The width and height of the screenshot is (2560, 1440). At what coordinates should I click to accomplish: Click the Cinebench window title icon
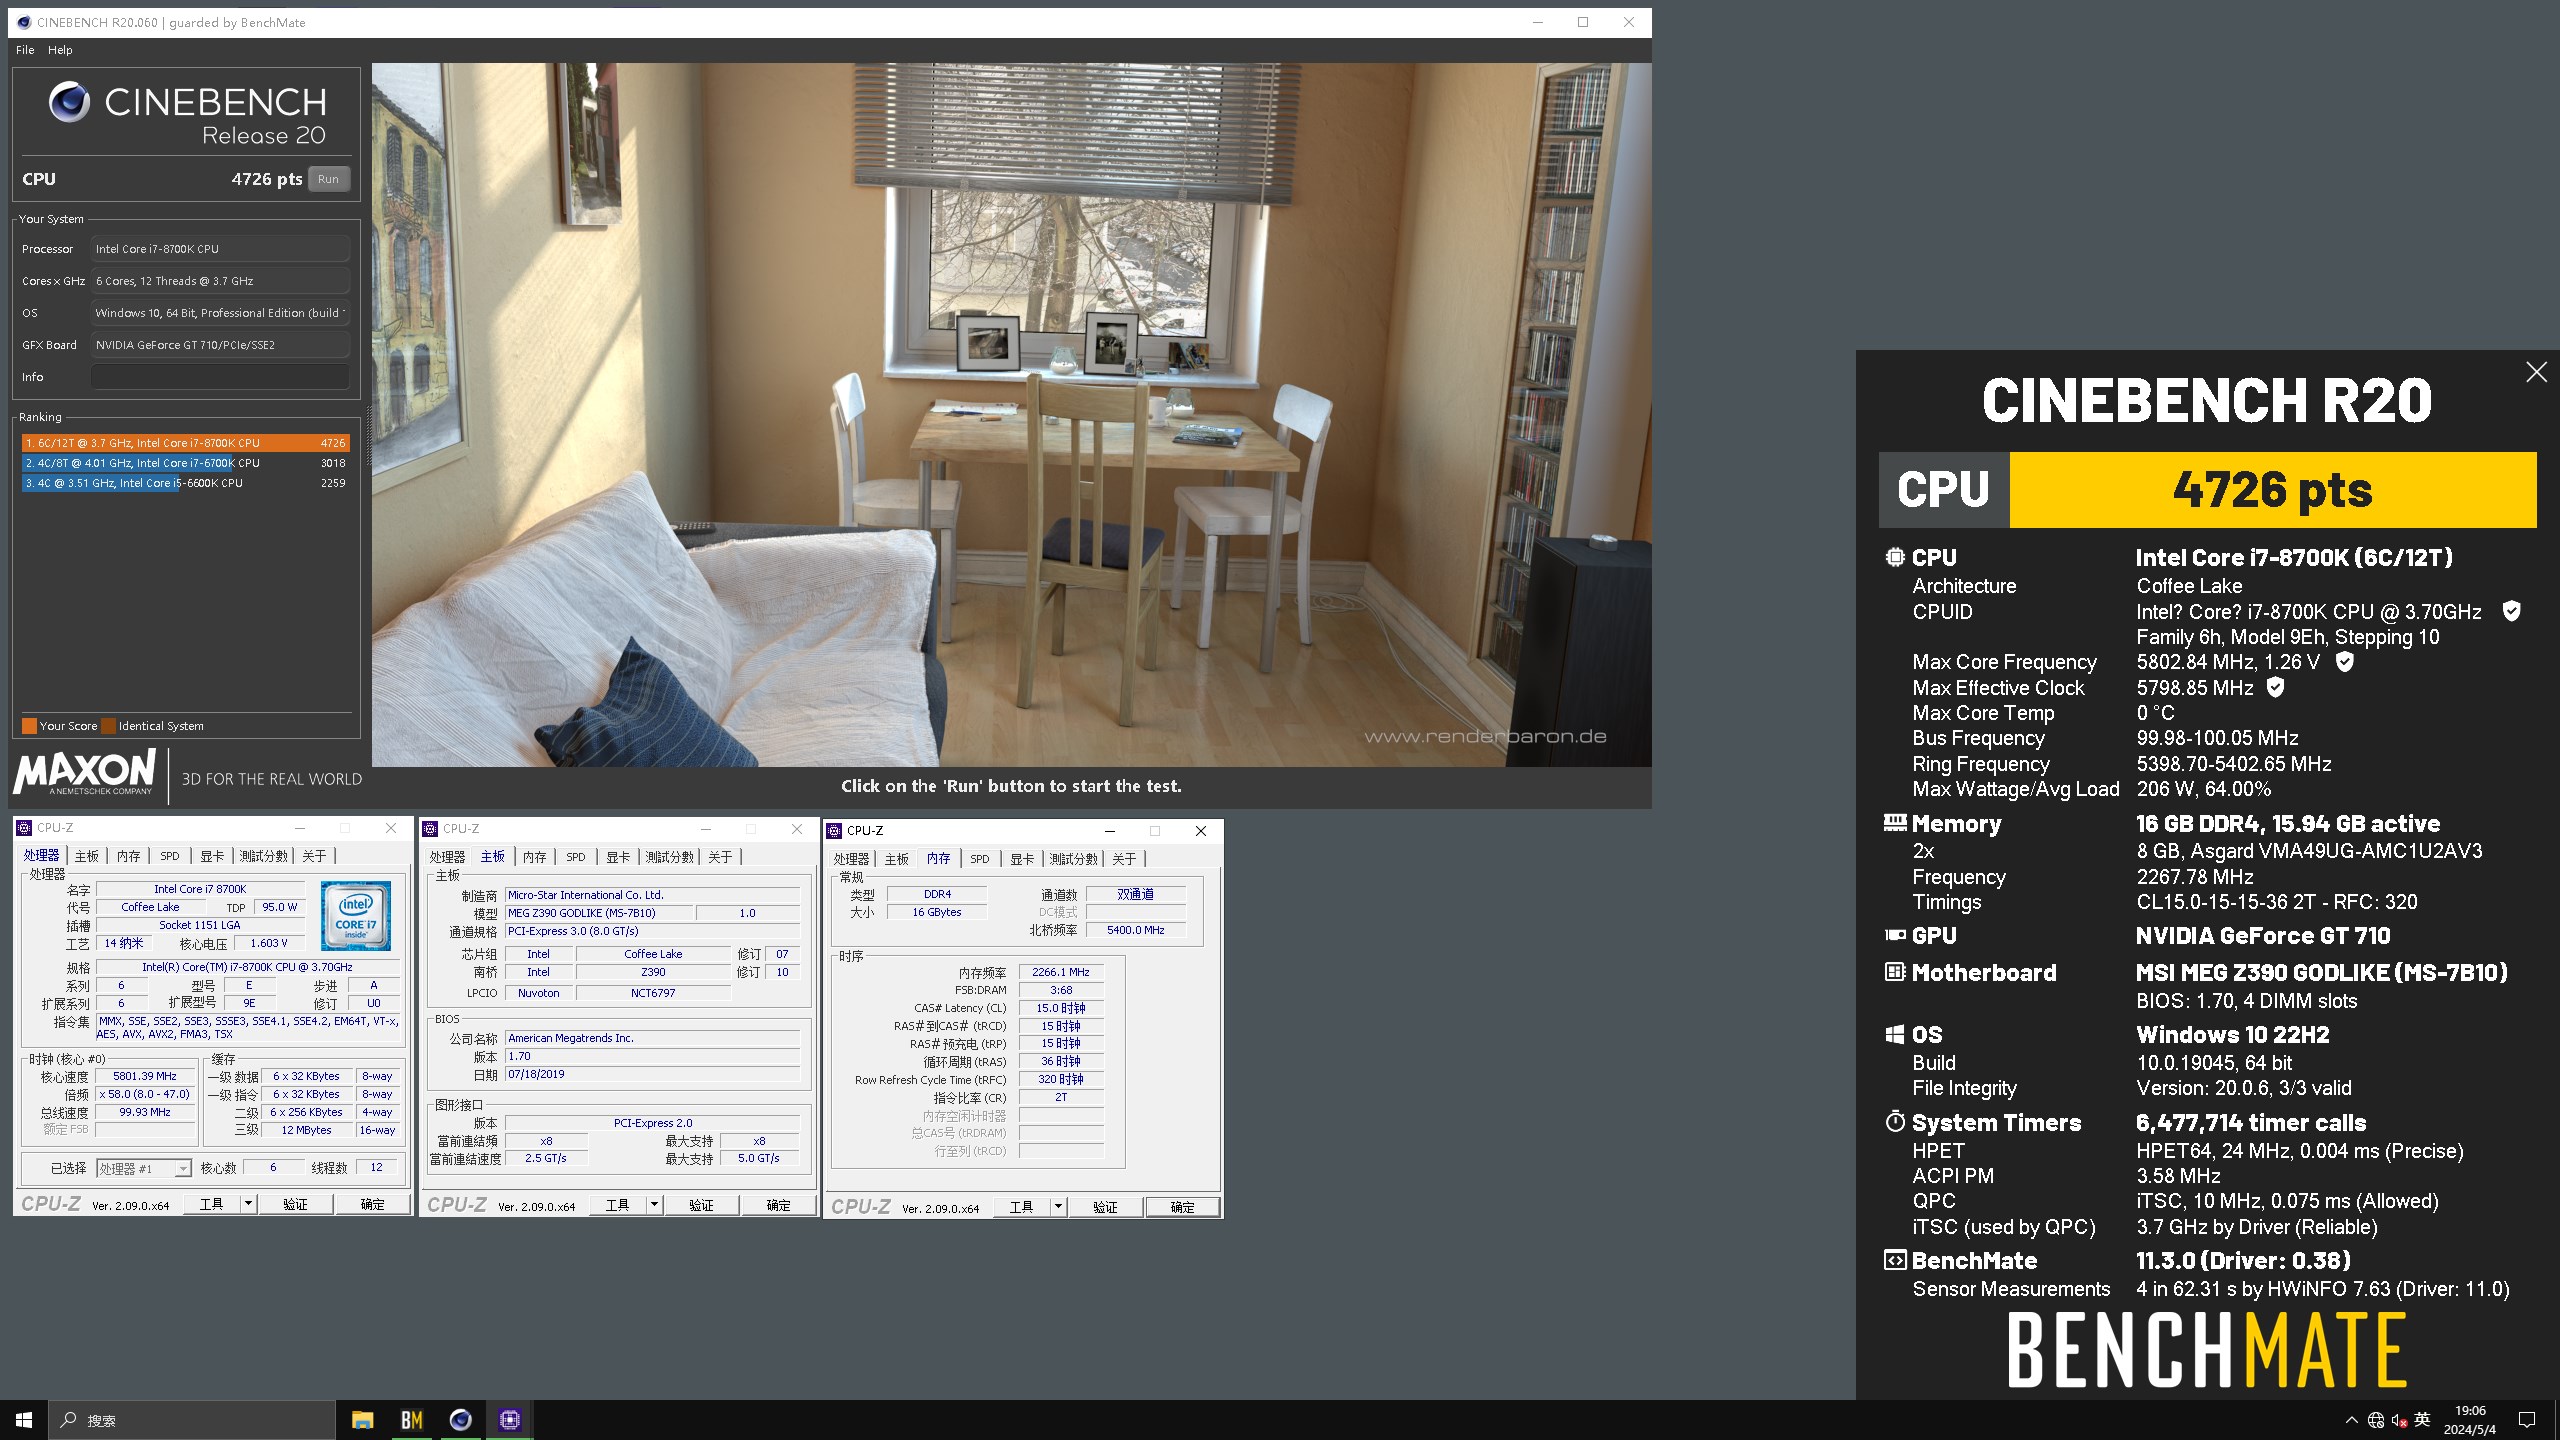tap(24, 22)
